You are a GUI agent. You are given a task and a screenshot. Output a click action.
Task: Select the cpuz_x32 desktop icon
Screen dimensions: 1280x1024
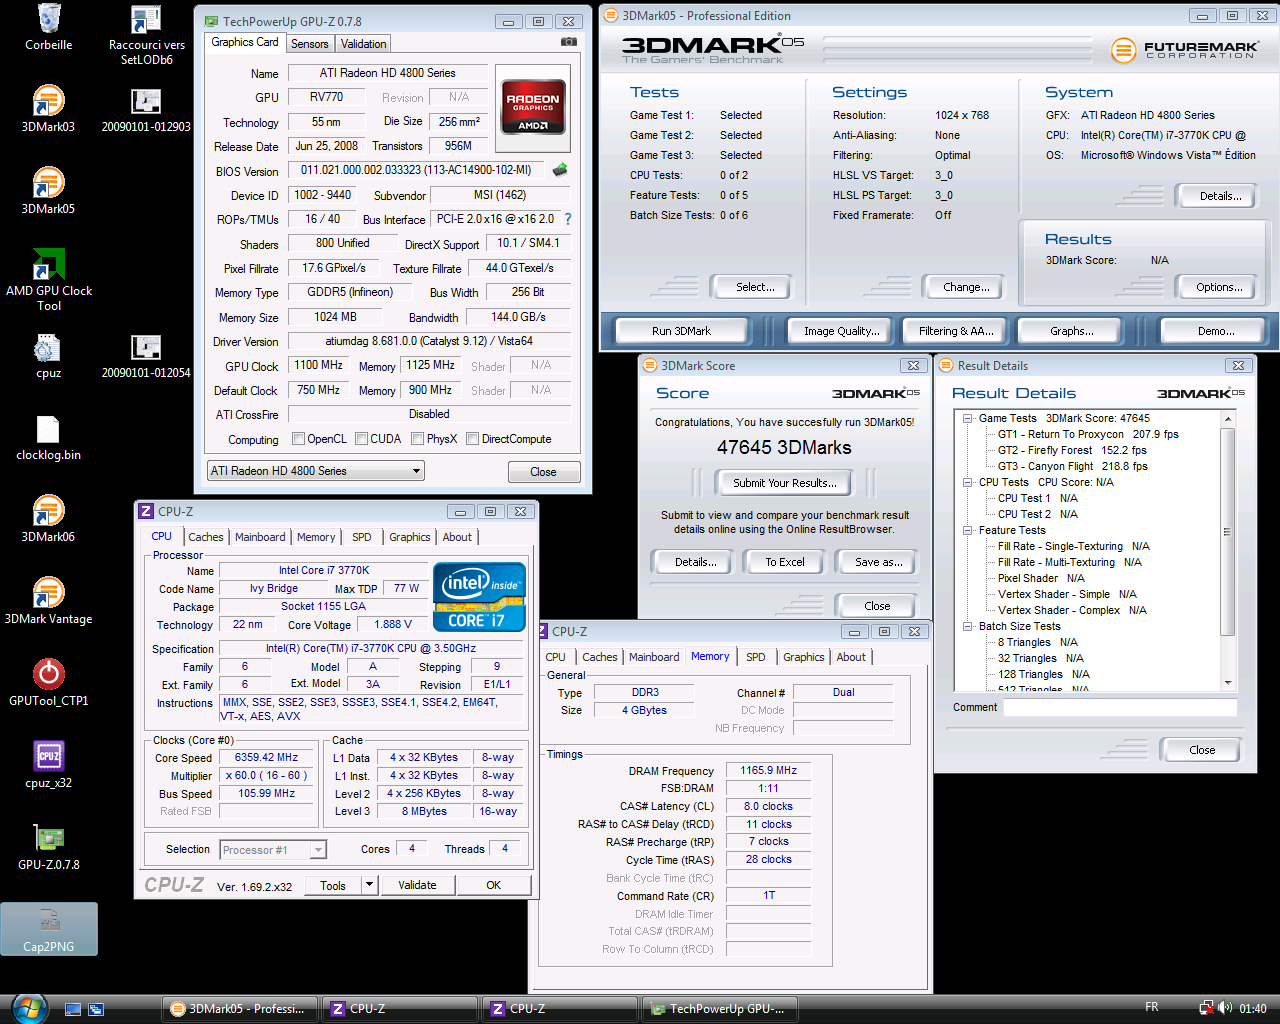48,765
